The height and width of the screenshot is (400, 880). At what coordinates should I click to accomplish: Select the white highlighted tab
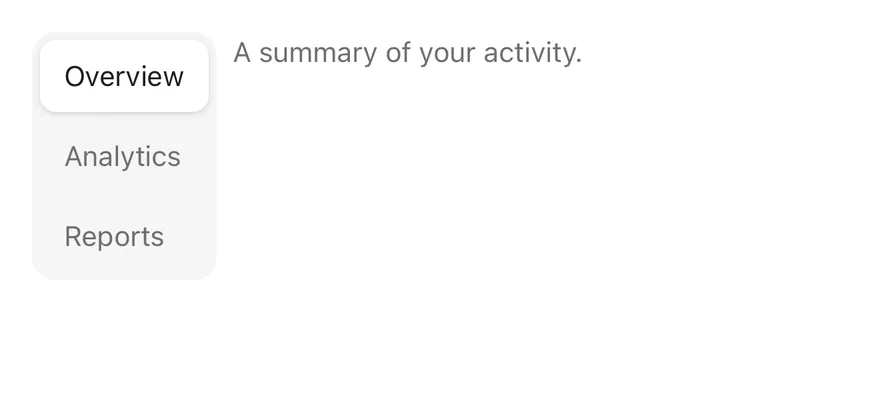click(123, 76)
